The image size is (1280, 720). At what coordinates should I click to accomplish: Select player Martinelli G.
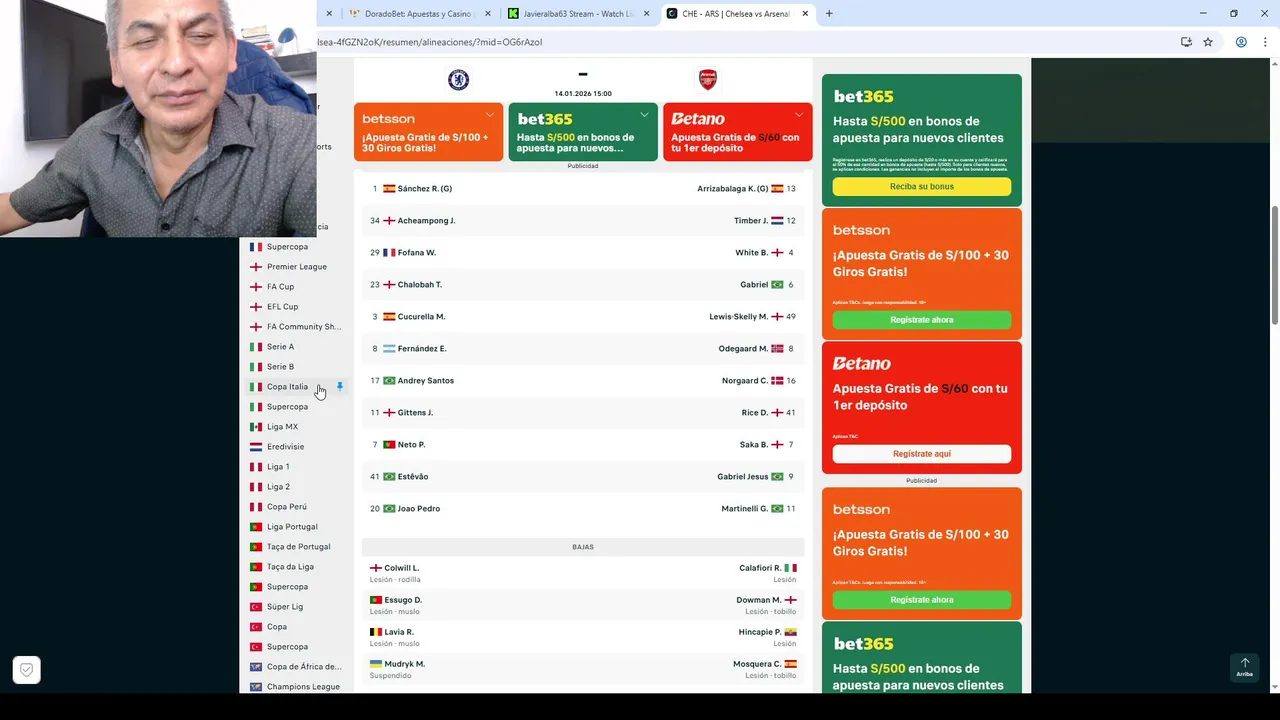(745, 509)
